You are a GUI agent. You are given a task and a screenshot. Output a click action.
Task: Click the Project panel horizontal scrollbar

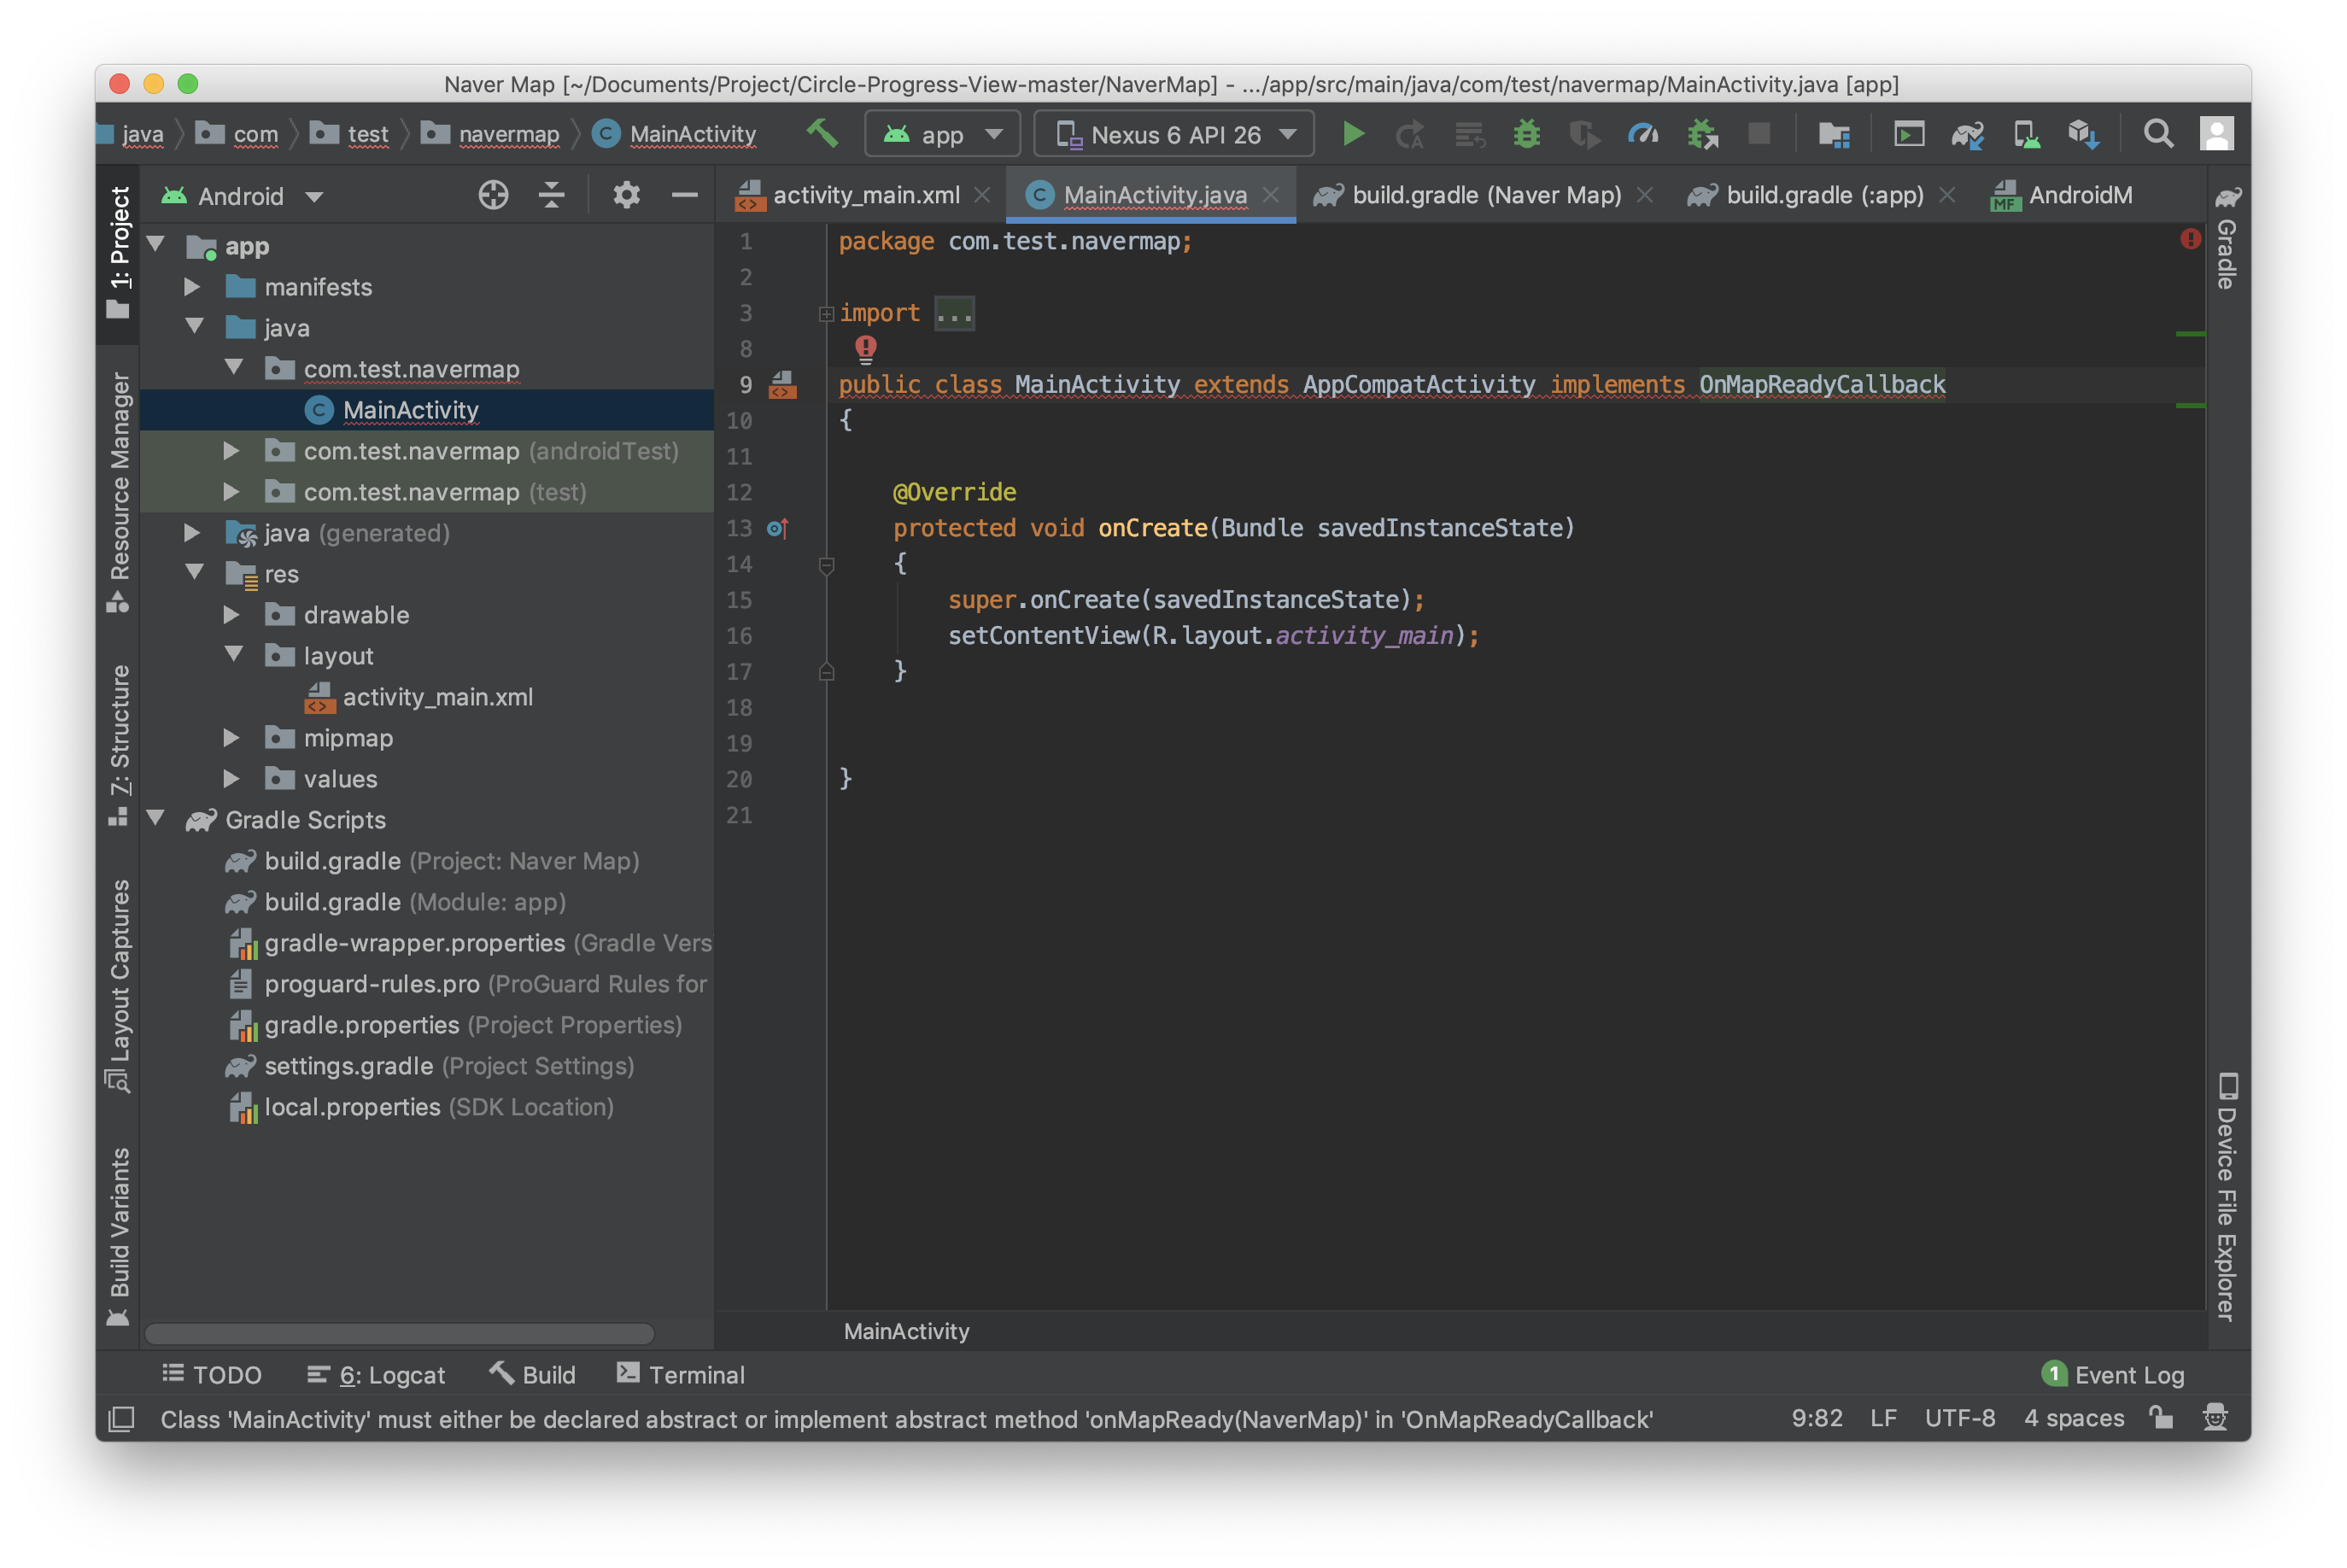400,1334
